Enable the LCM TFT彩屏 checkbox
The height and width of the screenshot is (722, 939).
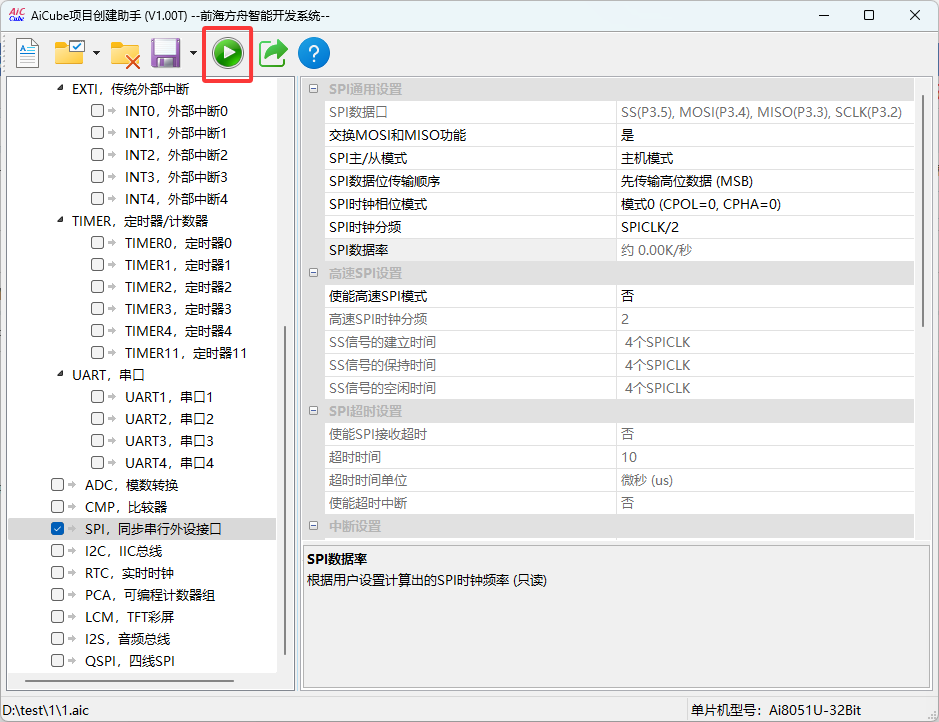[x=57, y=617]
